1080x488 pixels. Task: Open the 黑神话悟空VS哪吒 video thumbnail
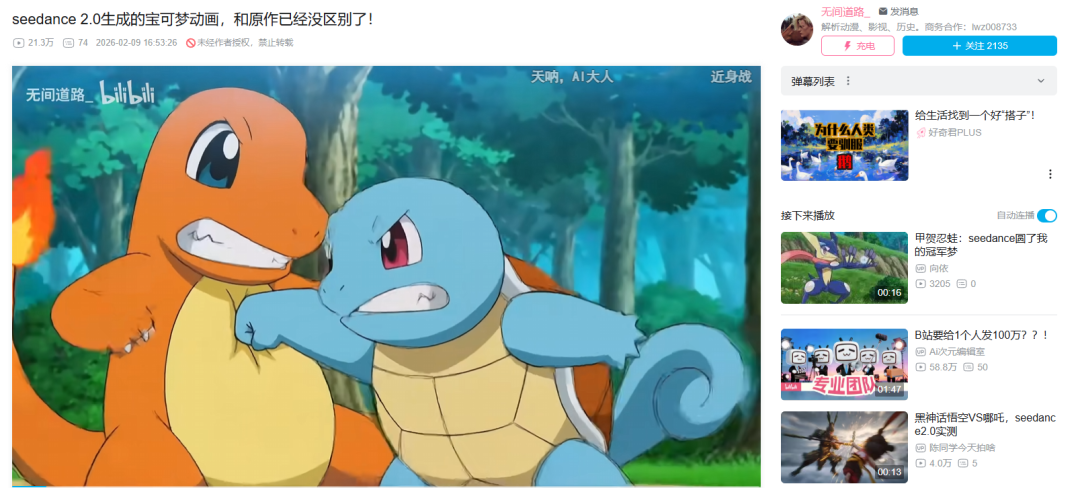point(844,447)
